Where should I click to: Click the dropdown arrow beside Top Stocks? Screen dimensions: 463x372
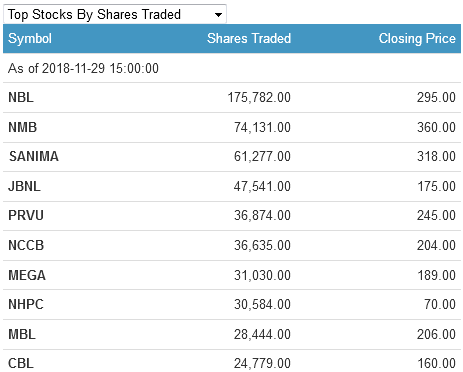[x=218, y=15]
